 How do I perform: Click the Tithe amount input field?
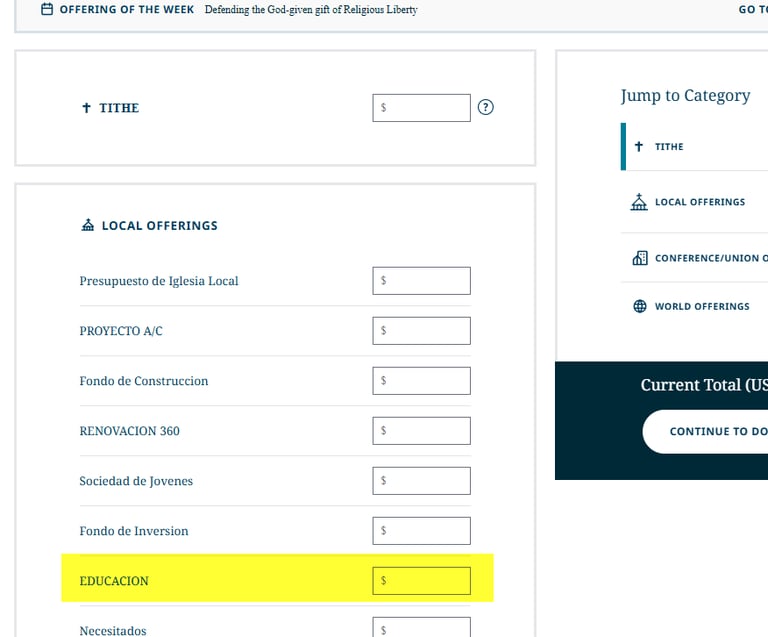pyautogui.click(x=421, y=108)
